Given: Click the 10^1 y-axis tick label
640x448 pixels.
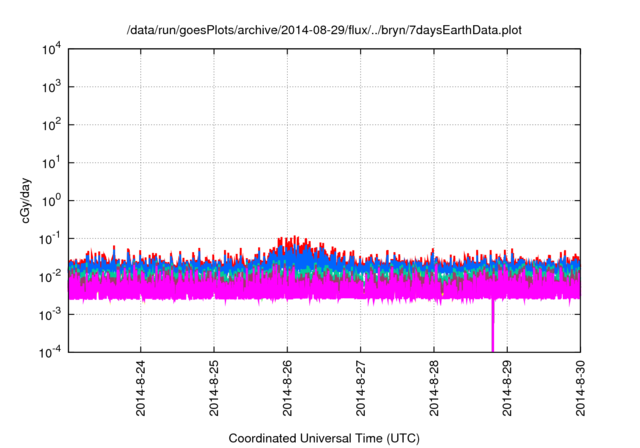Looking at the screenshot, I should (x=52, y=163).
